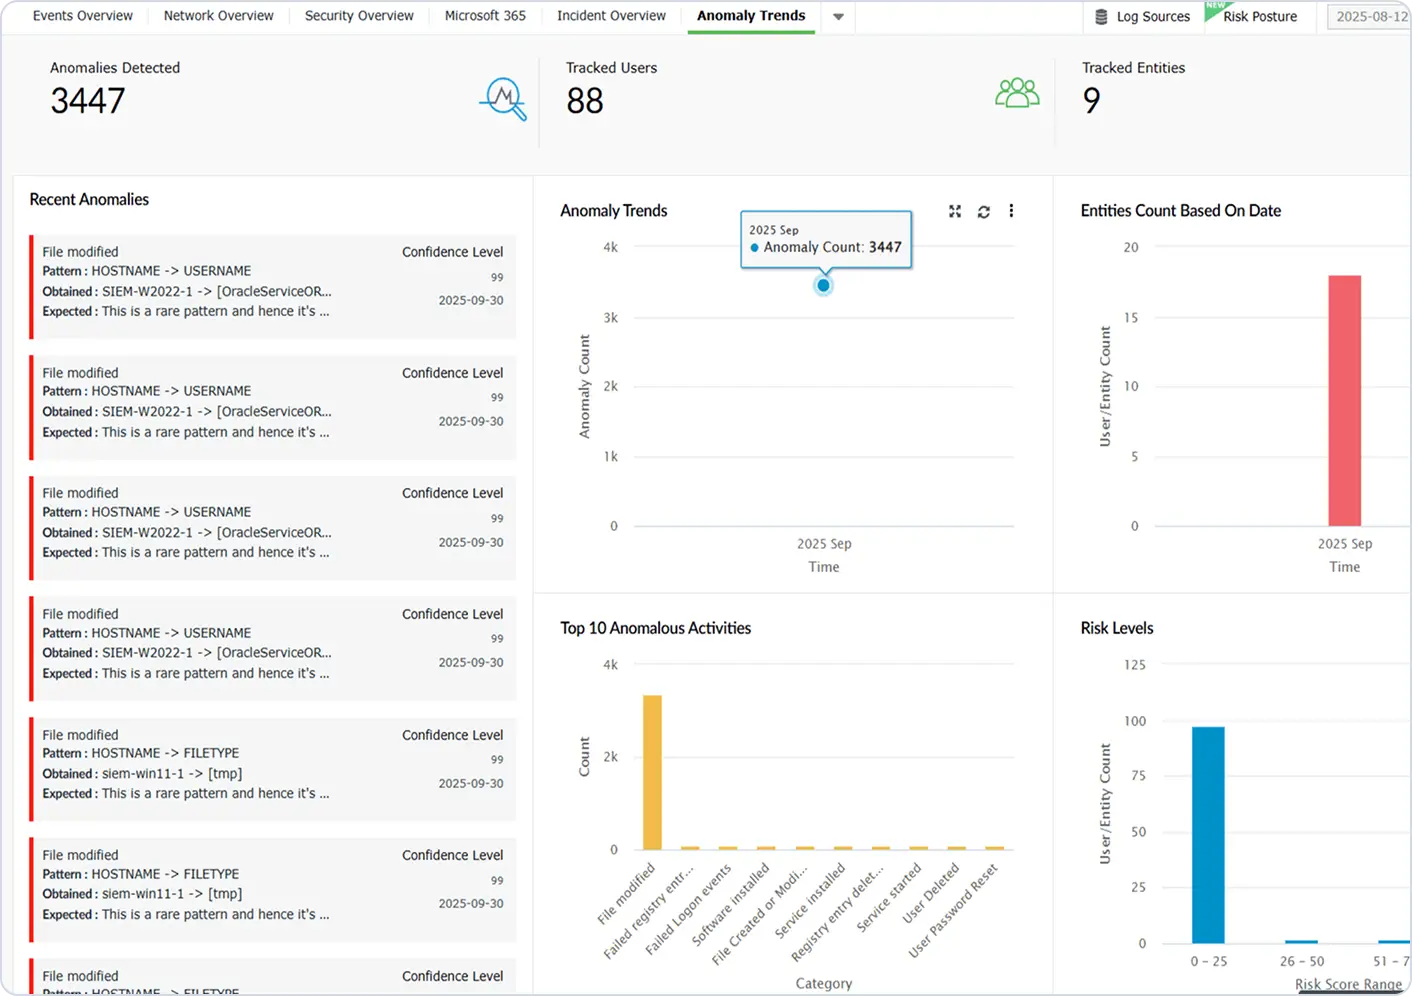
Task: Click 2025 Sep label under Anomaly Trends chart
Action: click(x=824, y=544)
